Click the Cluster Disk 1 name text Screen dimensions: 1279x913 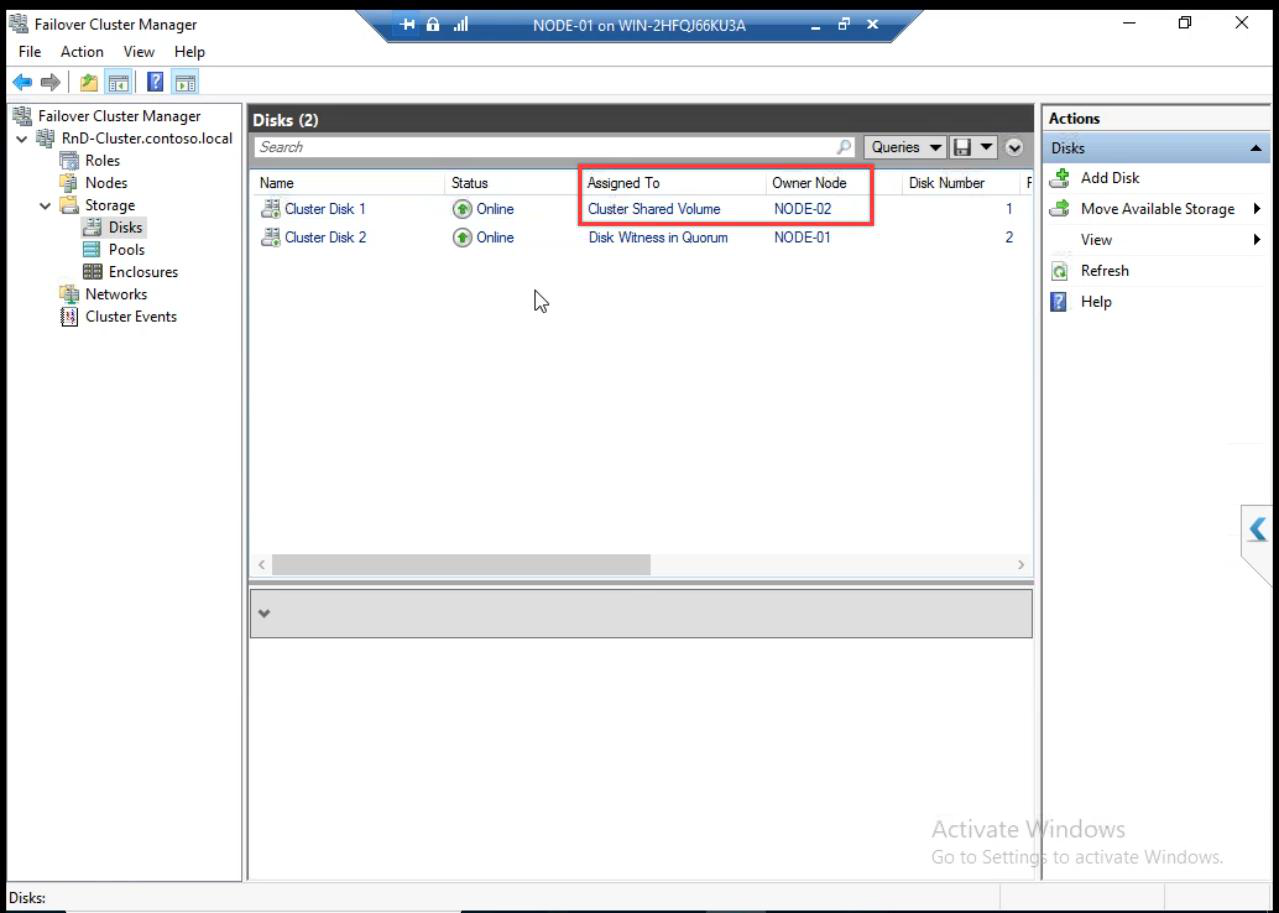pos(325,209)
